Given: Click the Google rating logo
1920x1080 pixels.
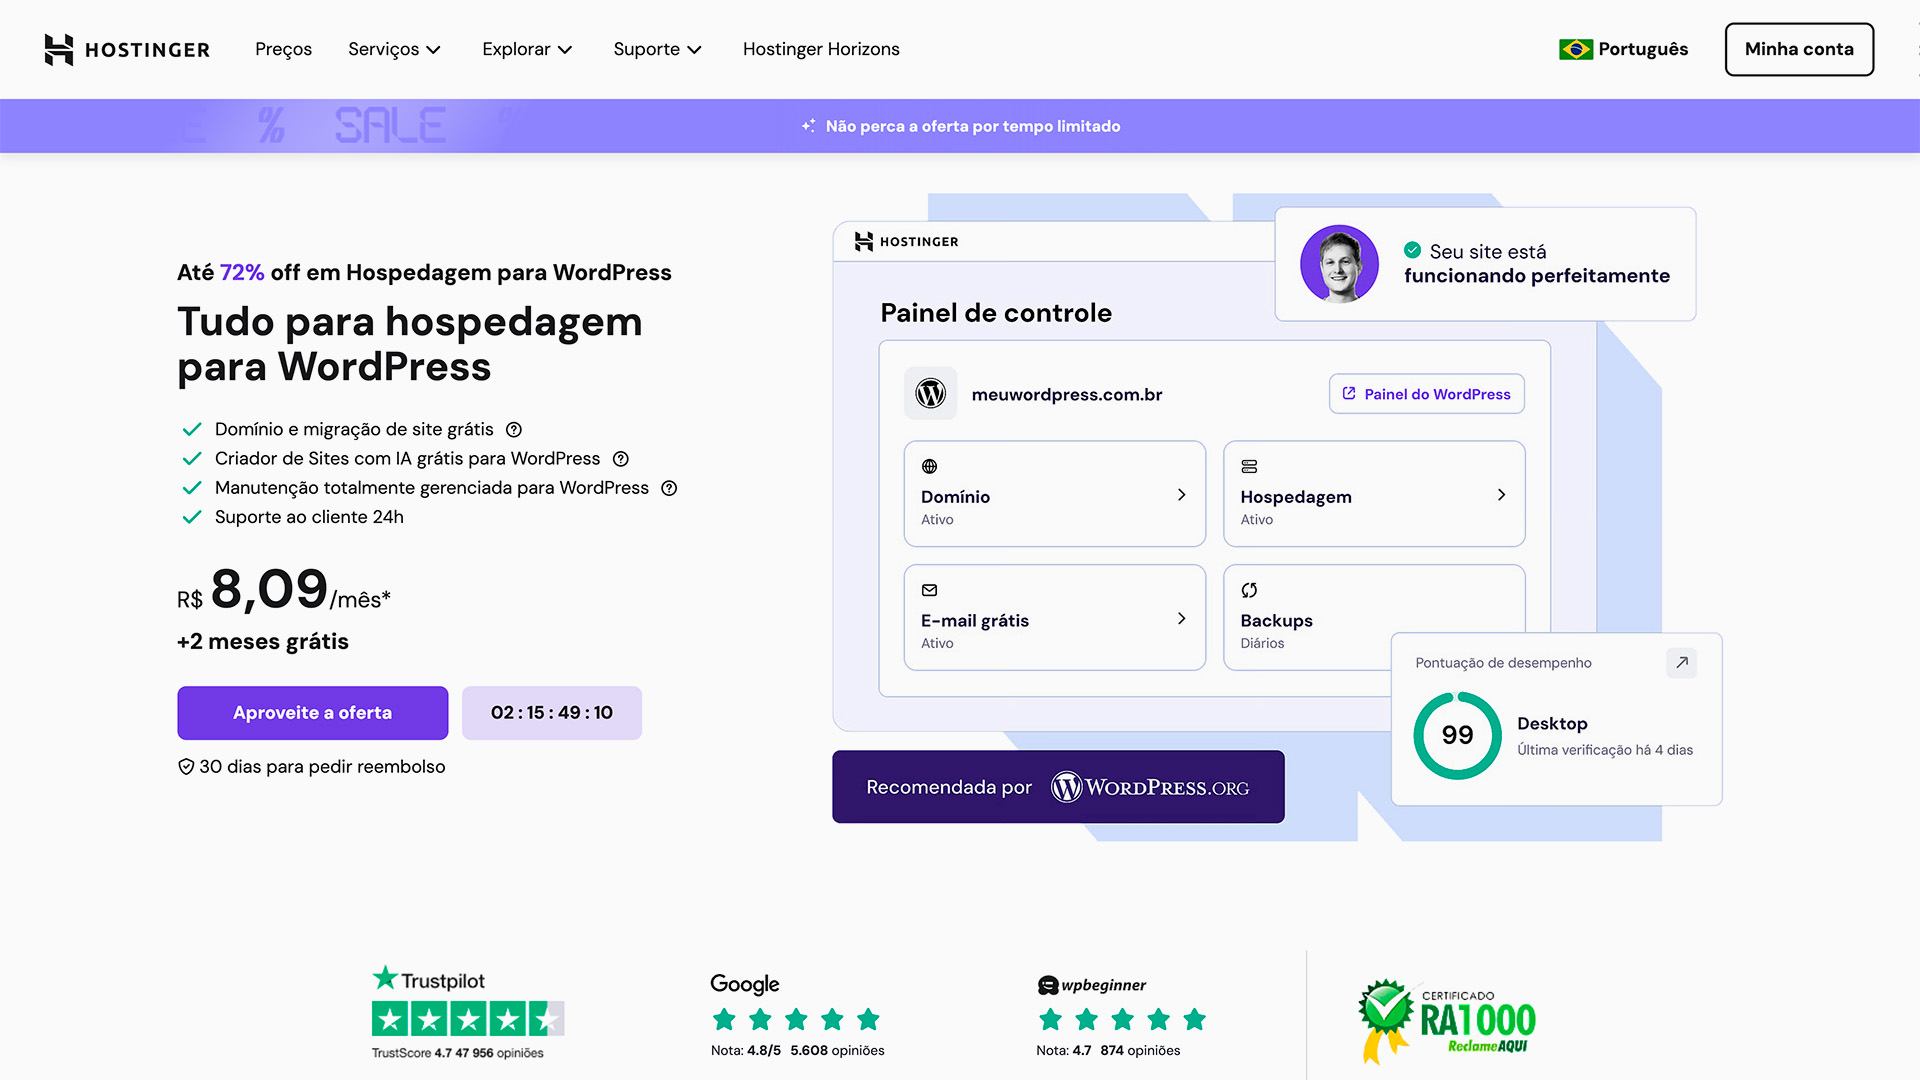Looking at the screenshot, I should (x=745, y=984).
